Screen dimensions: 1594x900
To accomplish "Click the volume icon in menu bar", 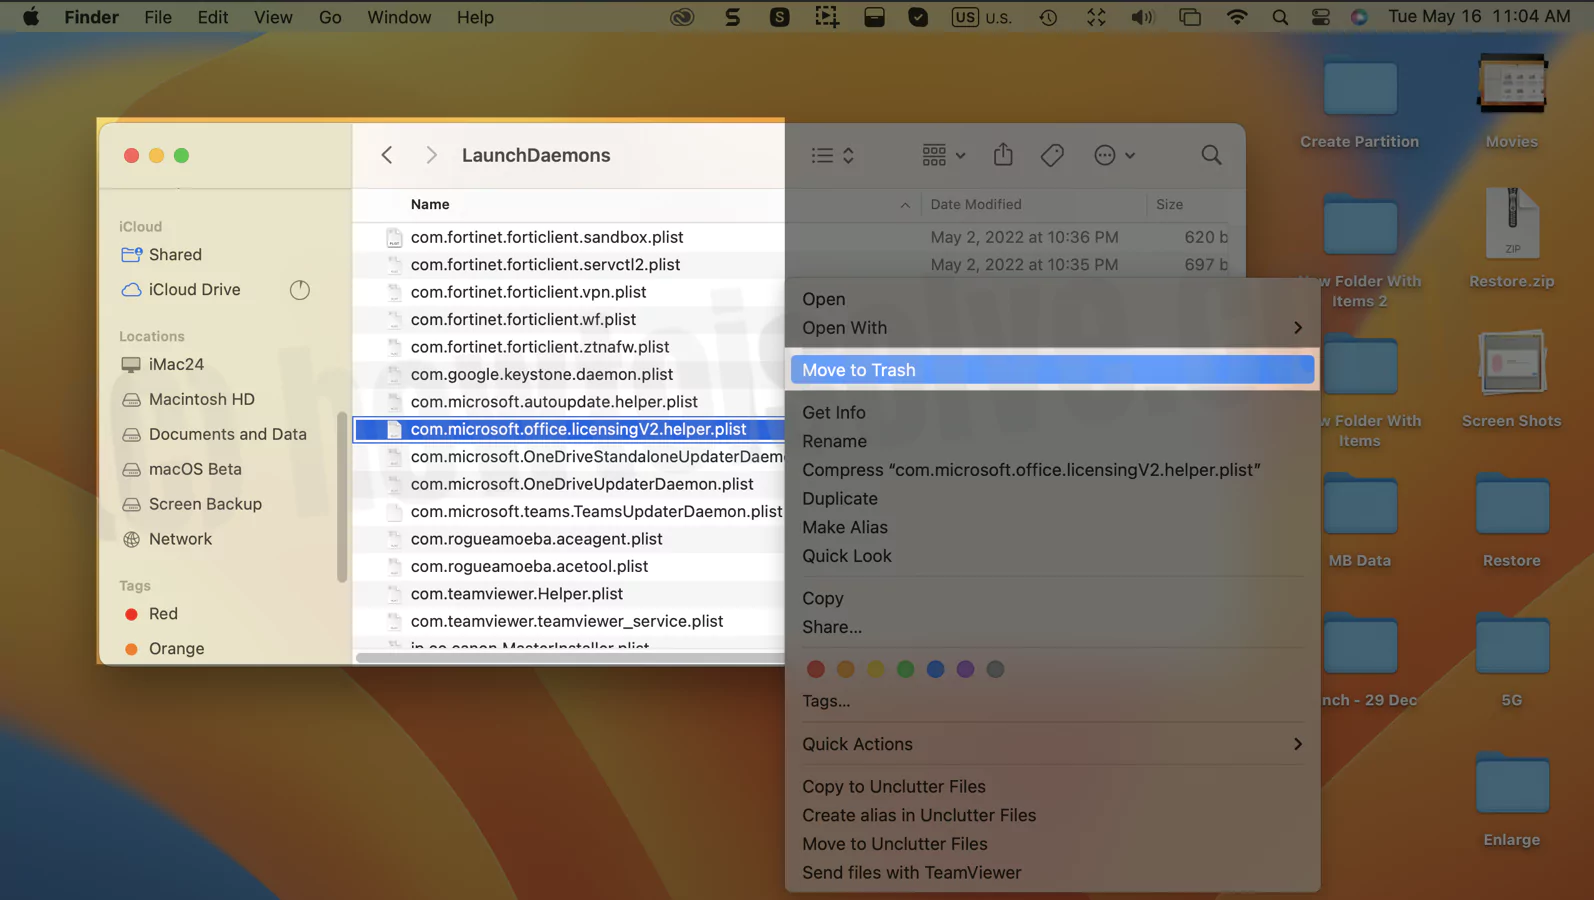I will pyautogui.click(x=1142, y=17).
